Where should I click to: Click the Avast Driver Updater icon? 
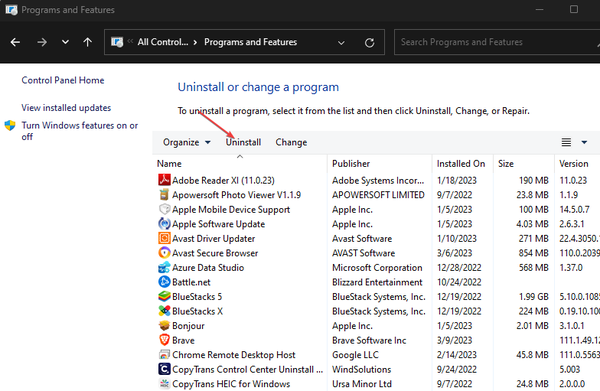click(164, 238)
